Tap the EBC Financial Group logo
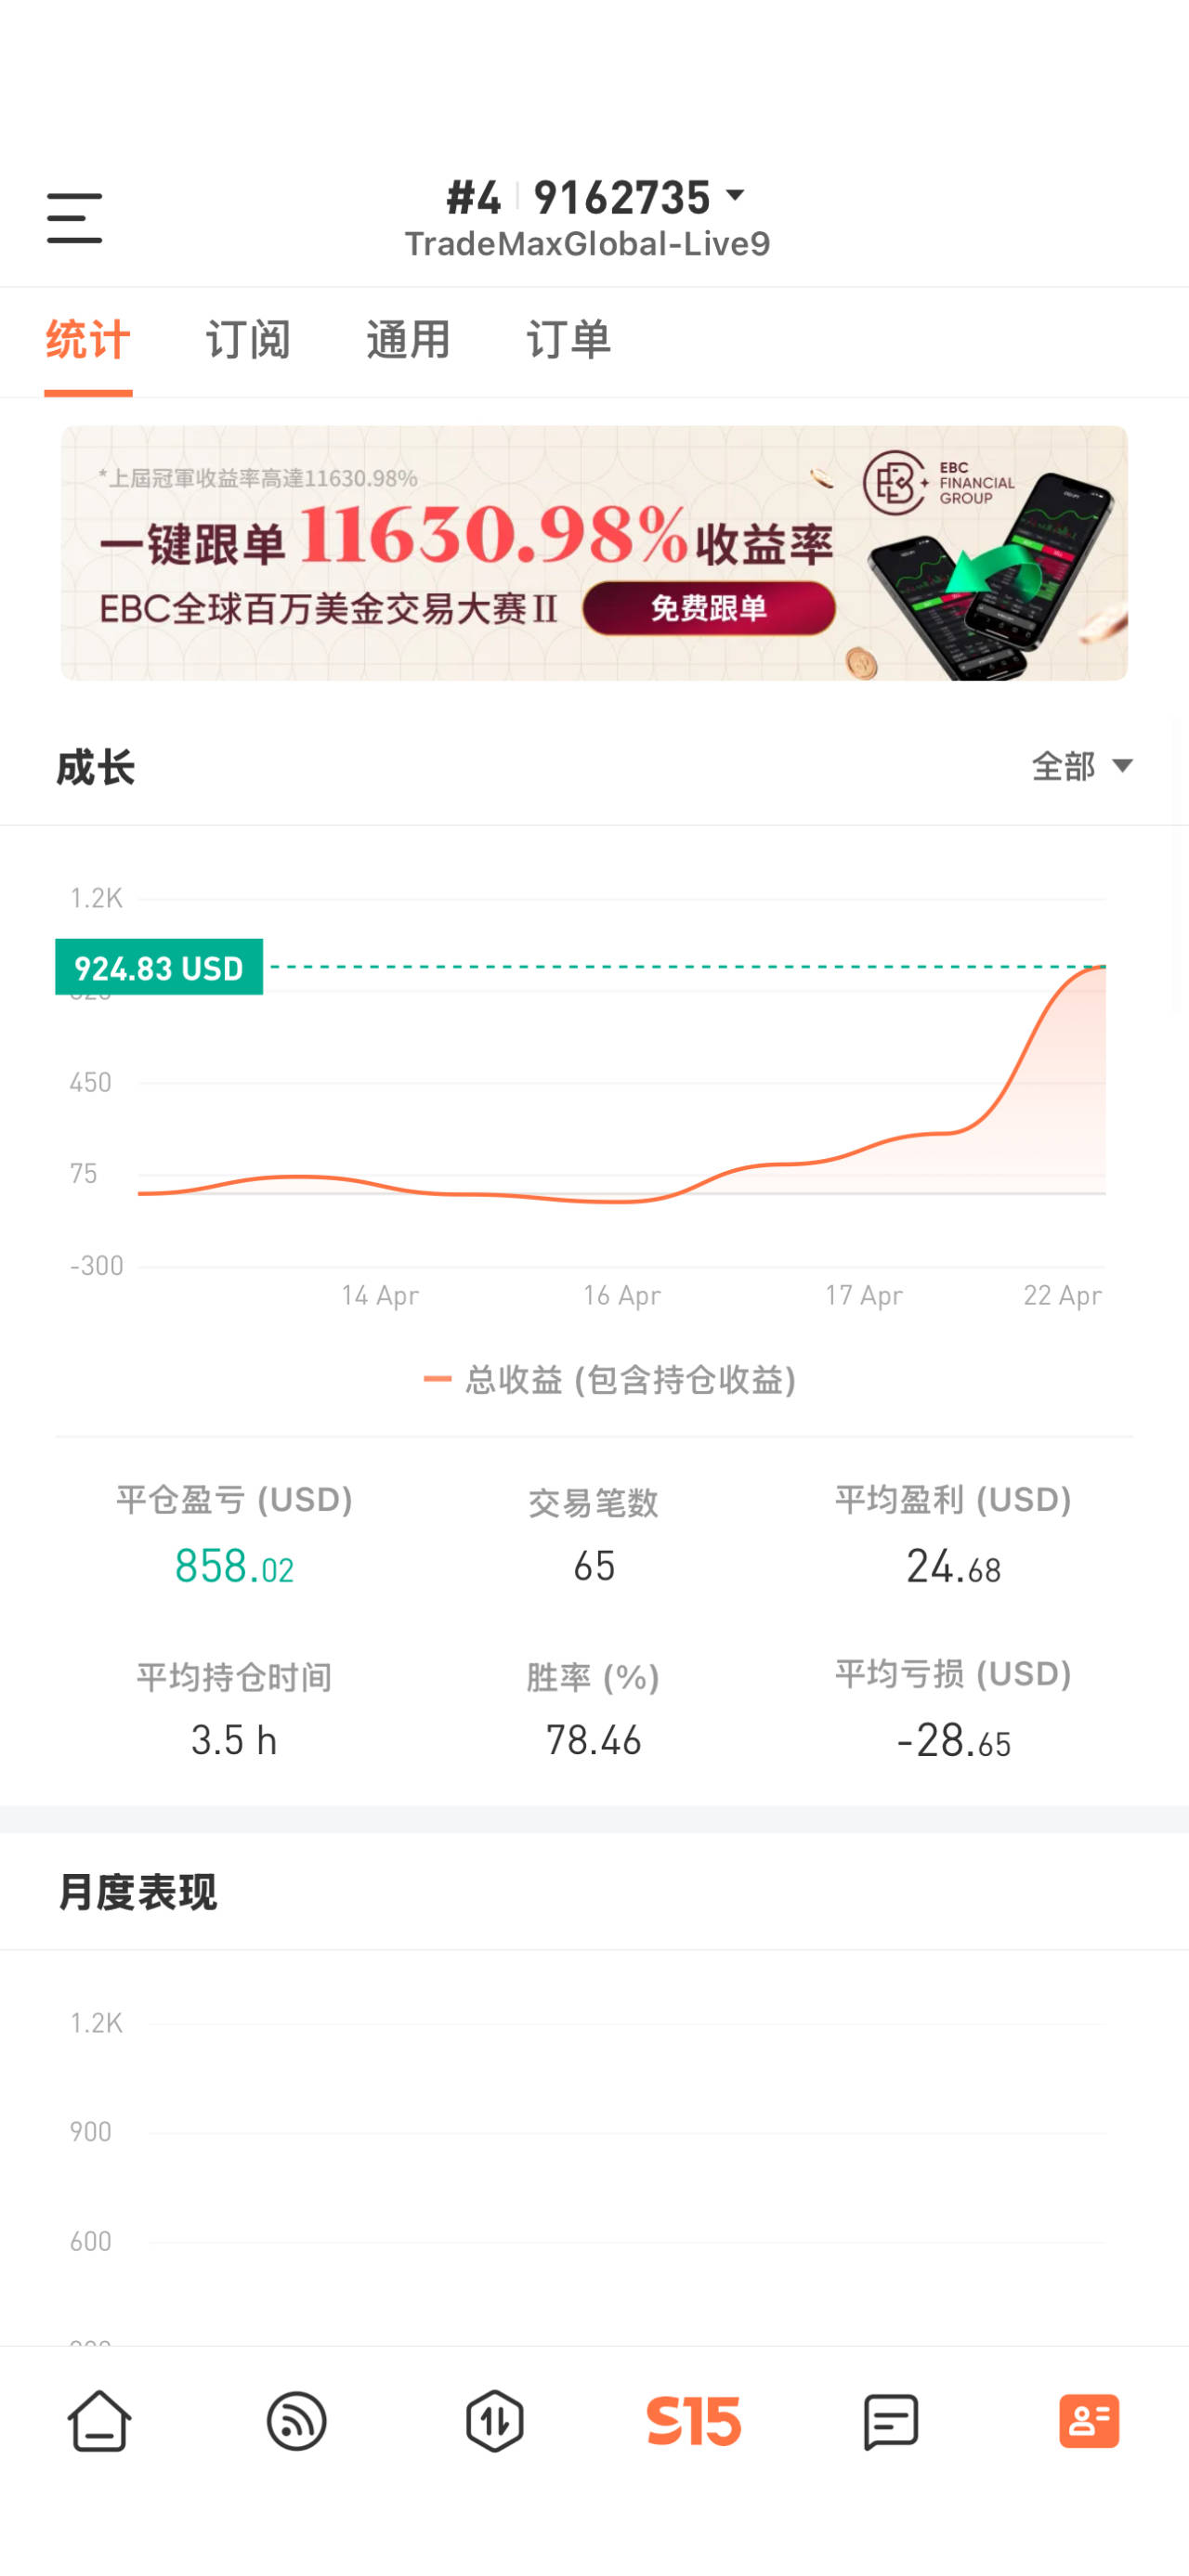This screenshot has width=1189, height=2576. (x=938, y=483)
